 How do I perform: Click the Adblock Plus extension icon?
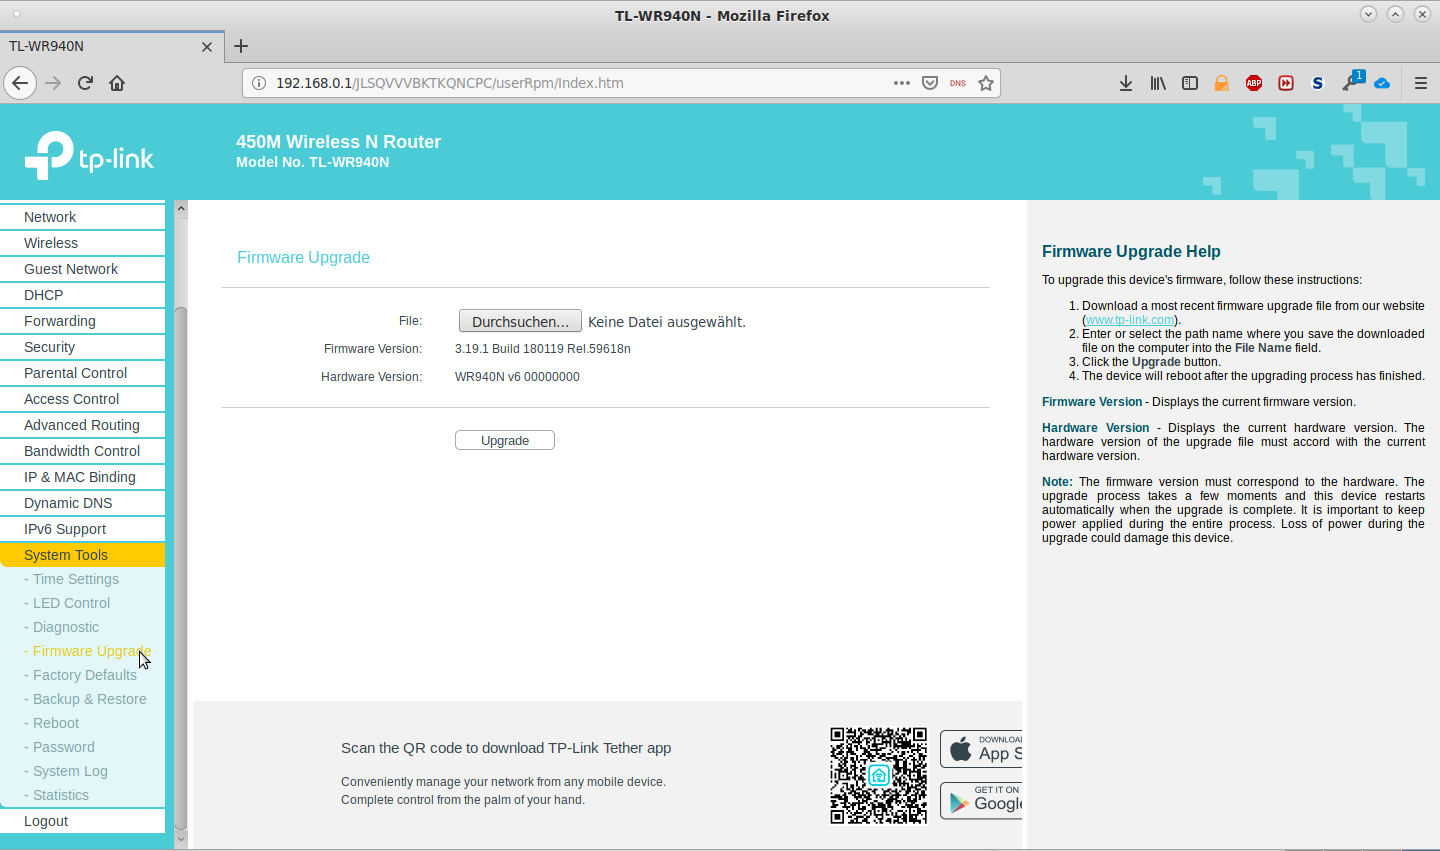tap(1253, 83)
